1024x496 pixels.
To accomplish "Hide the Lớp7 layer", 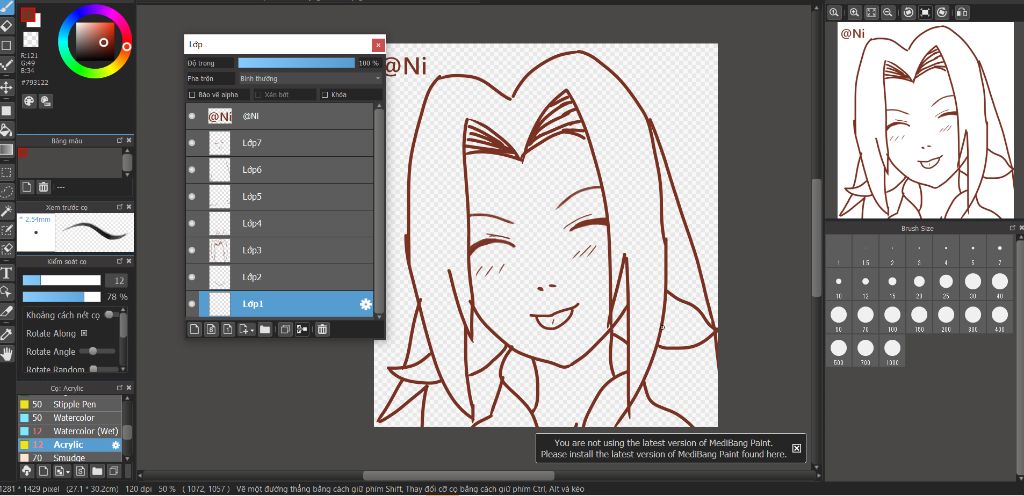I will 192,142.
